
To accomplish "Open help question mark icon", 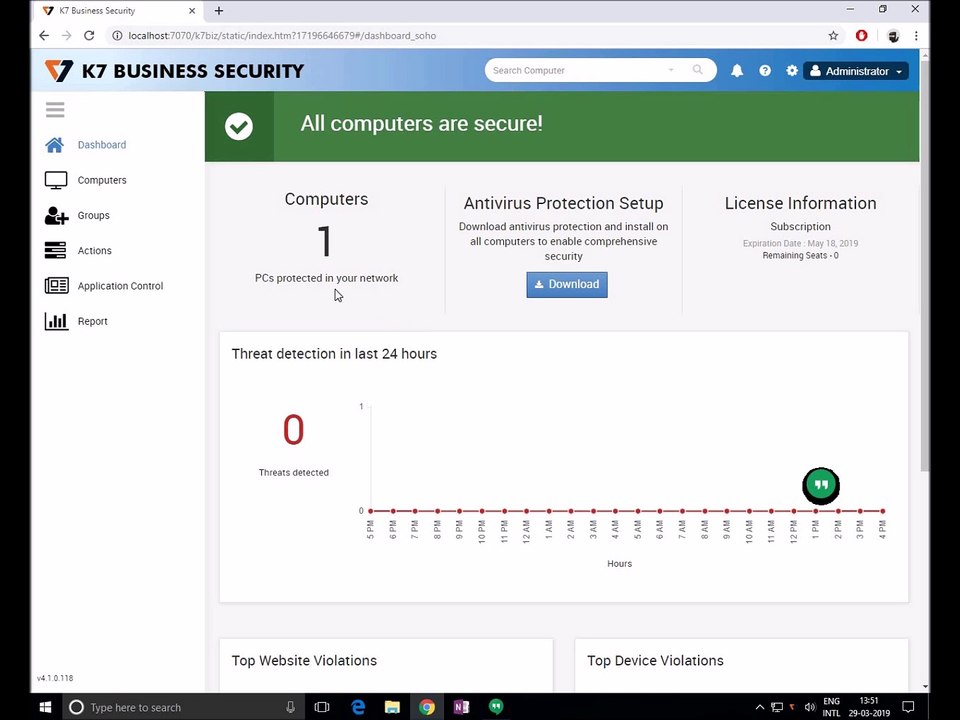I will point(765,71).
